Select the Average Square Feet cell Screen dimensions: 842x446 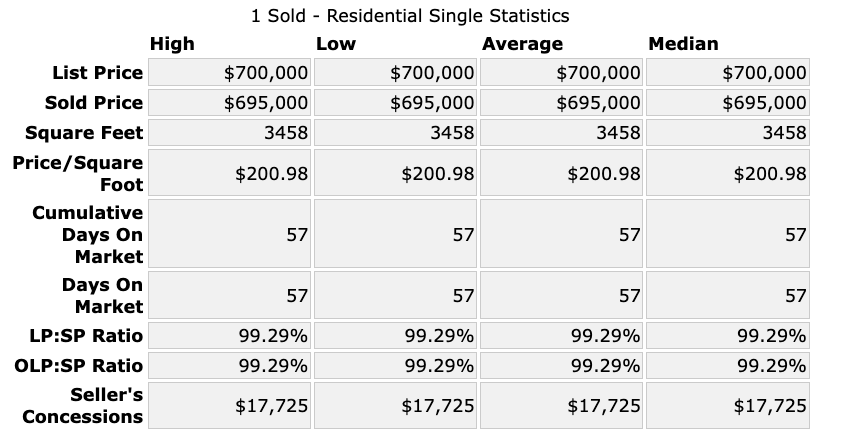pyautogui.click(x=563, y=133)
